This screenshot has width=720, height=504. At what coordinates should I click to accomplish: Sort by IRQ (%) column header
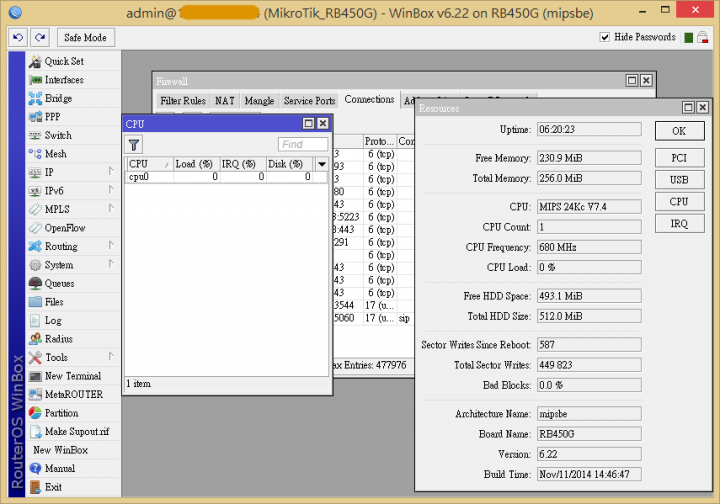242,164
